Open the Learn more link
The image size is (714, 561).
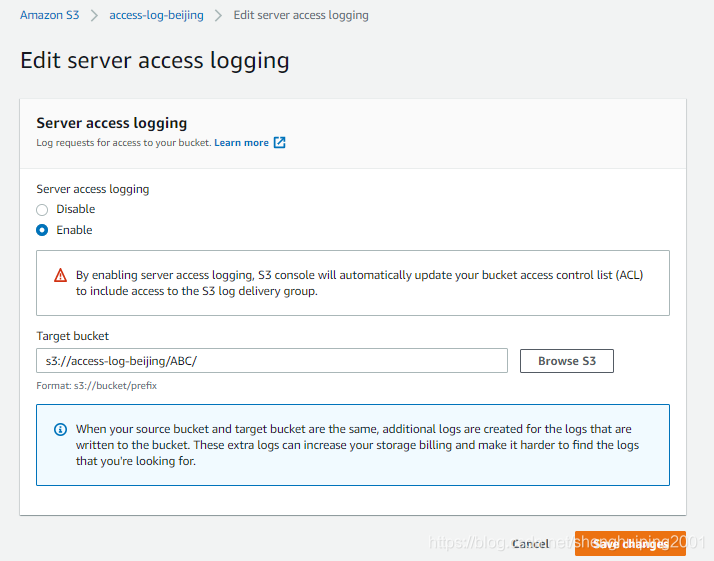click(241, 143)
